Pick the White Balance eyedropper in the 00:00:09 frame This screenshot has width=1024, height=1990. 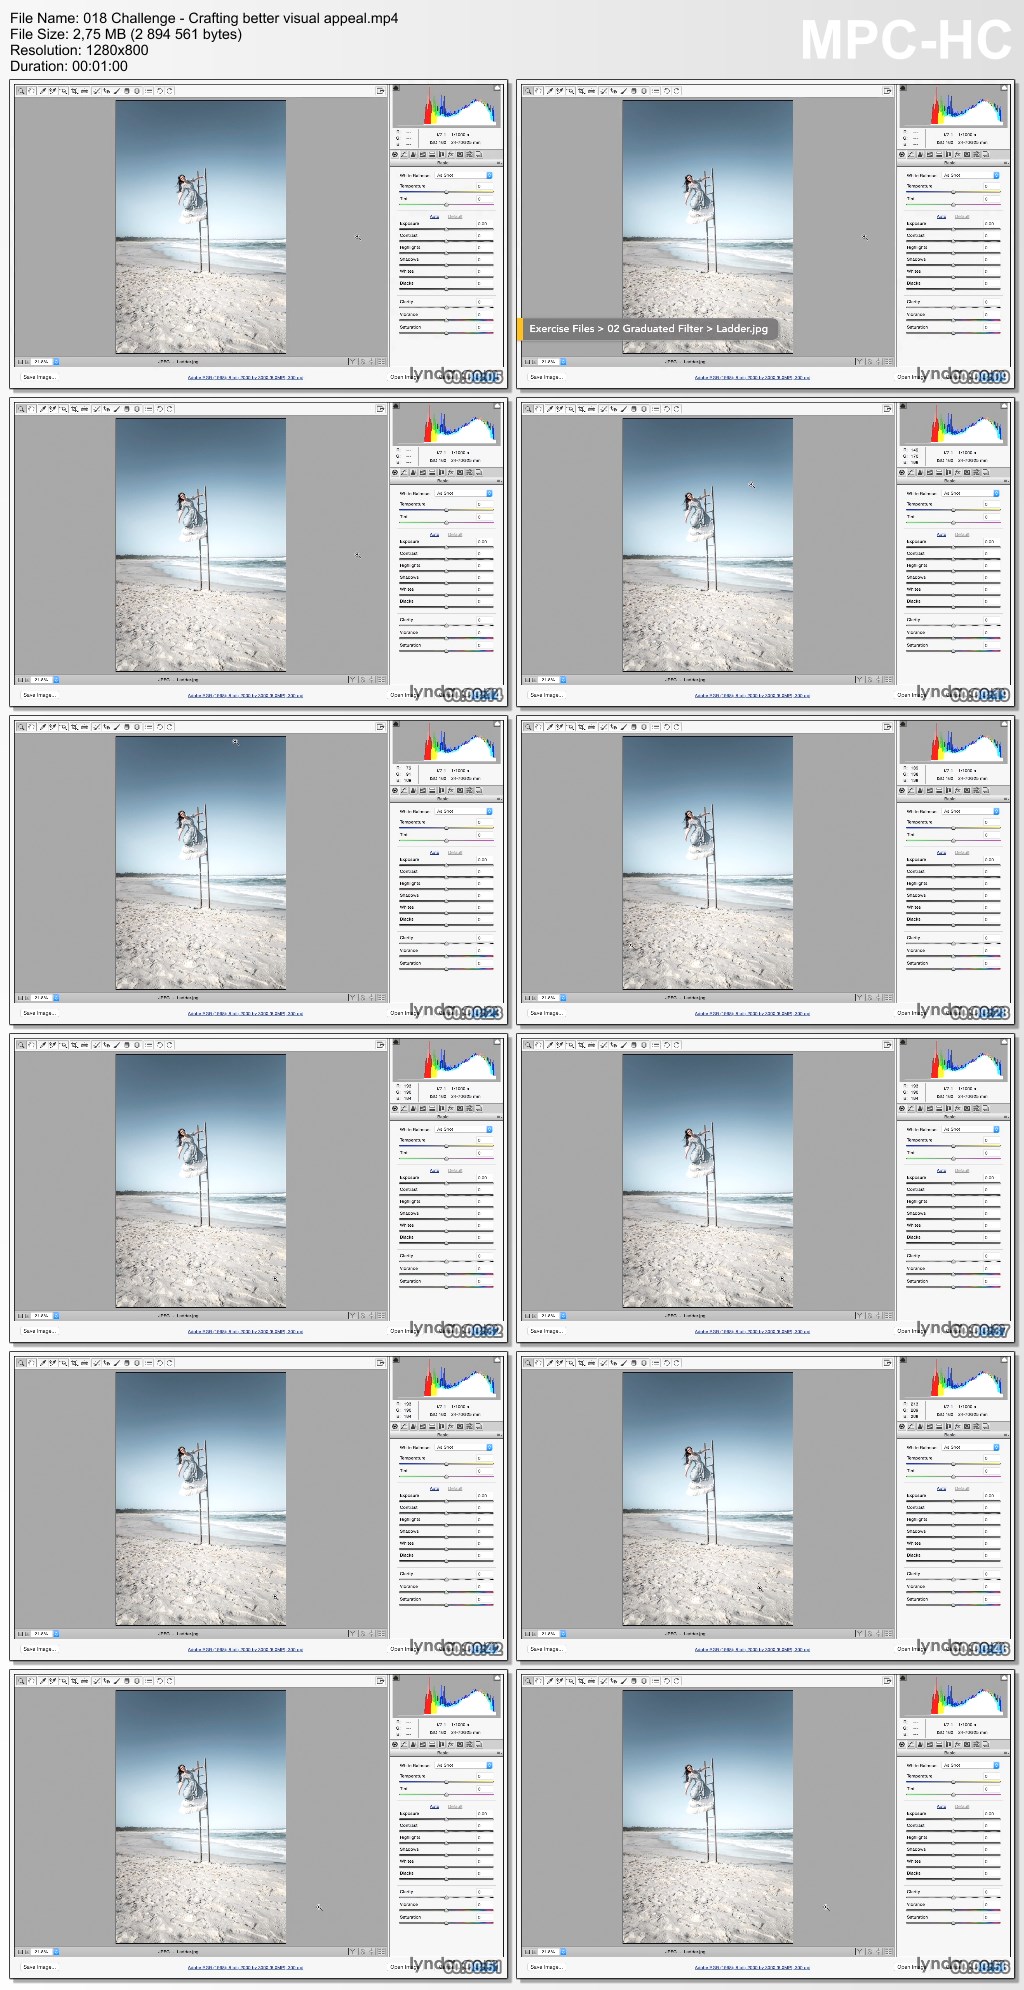(549, 91)
